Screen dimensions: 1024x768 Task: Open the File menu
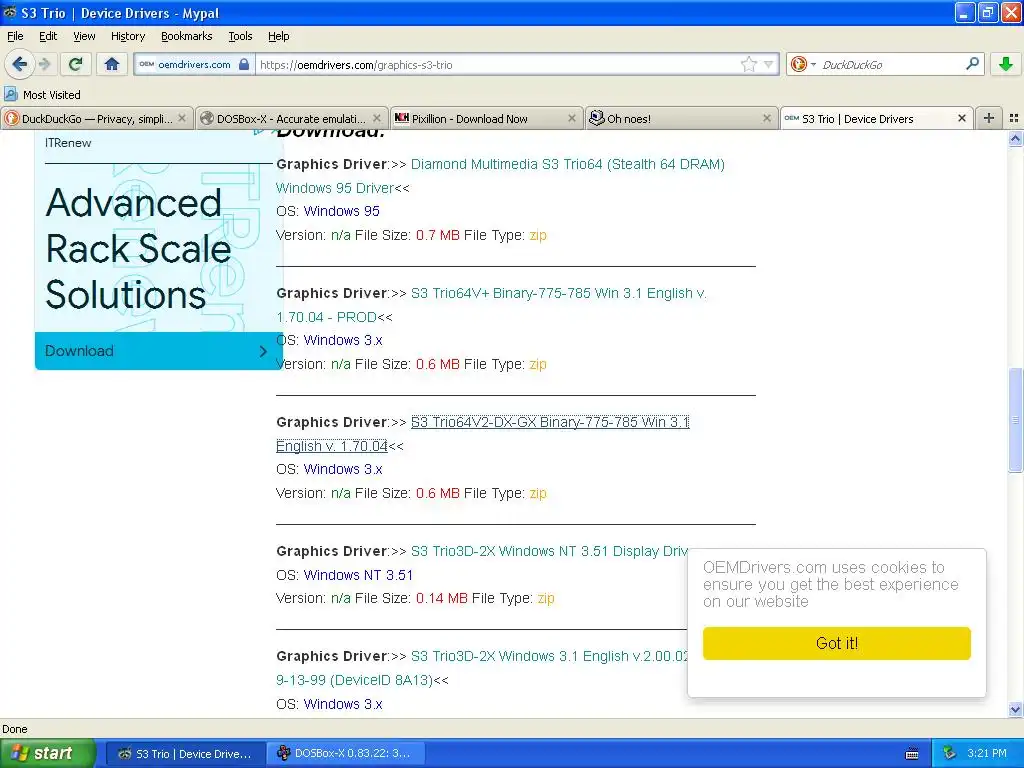[x=15, y=36]
